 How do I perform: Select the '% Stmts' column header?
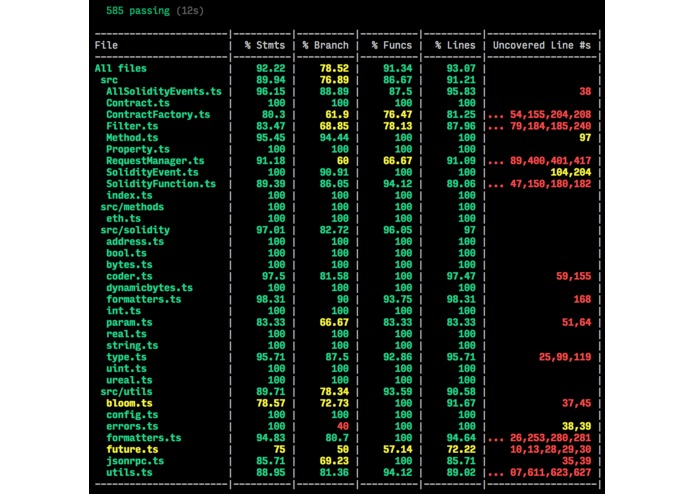265,45
